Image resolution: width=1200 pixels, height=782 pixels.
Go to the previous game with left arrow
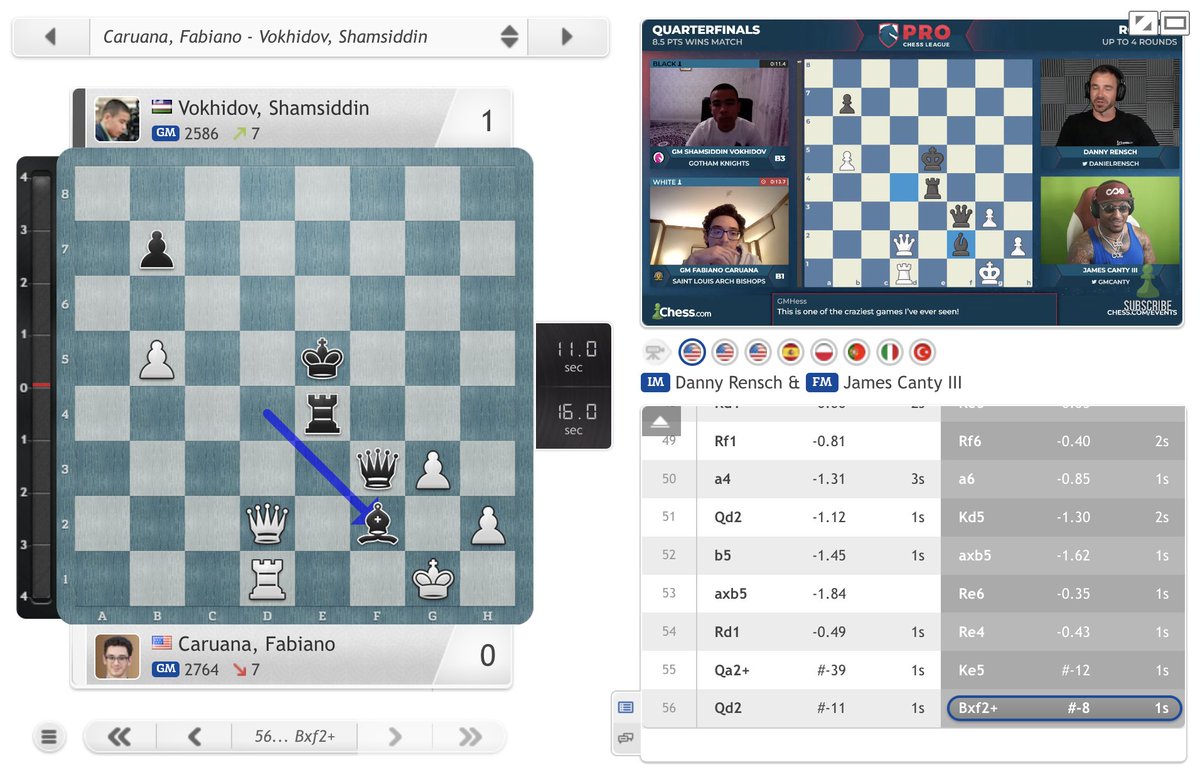[x=50, y=37]
